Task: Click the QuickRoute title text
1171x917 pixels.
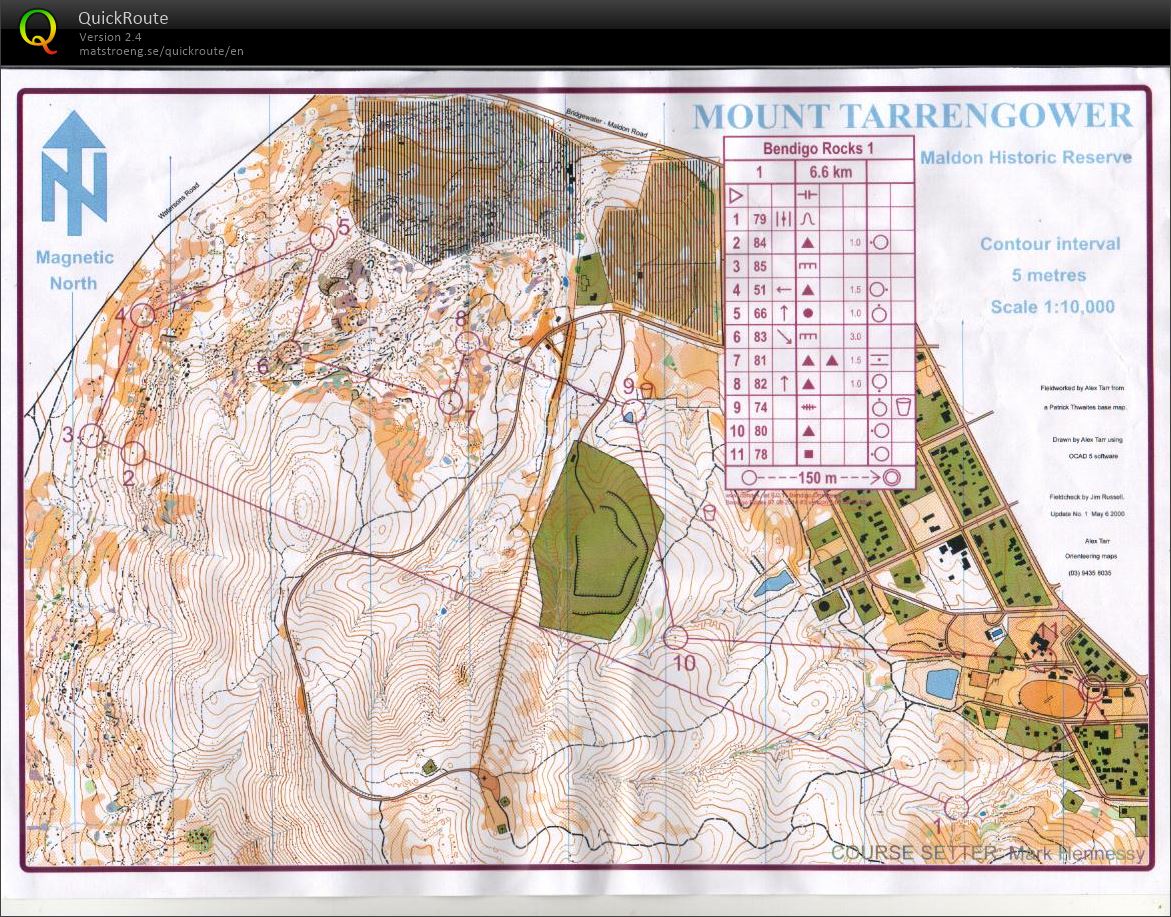Action: coord(123,18)
